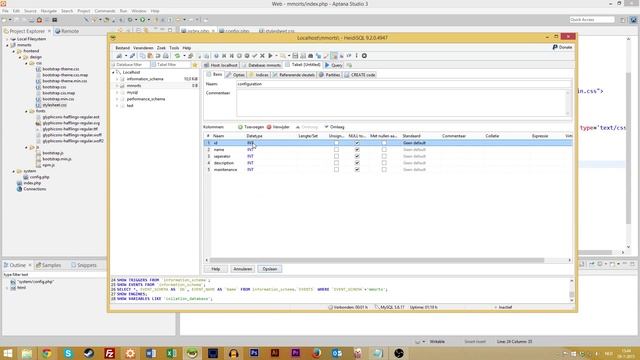The width and height of the screenshot is (640, 360).
Task: Expand the mysql database node
Action: click(x=117, y=93)
